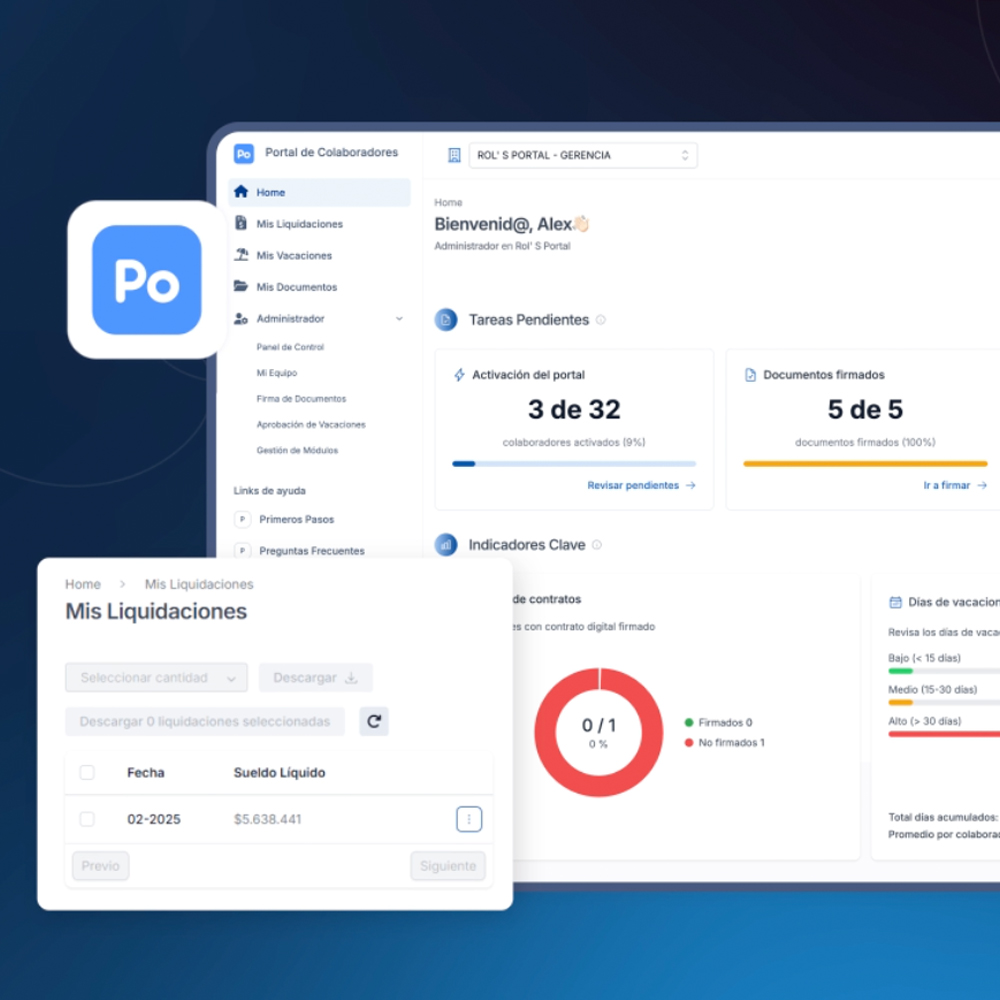Open the ROL' S PORTAL - GERENCIA selector
The height and width of the screenshot is (1000, 1000).
click(x=583, y=155)
